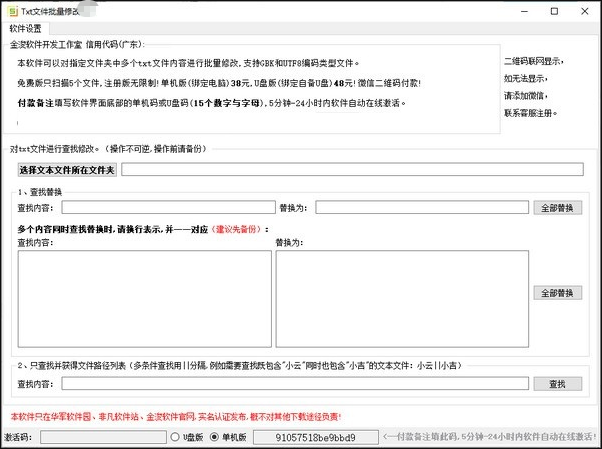Click the 免费版只扫描5个文件 pricing line
Screen dimensions: 602x449
click(x=219, y=83)
